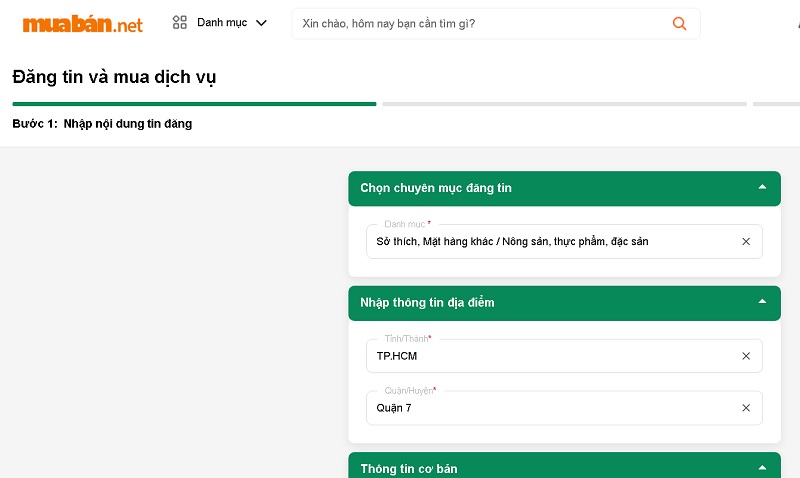Click the gray second step progress bar
Screen dimensions: 800x478
point(564,103)
